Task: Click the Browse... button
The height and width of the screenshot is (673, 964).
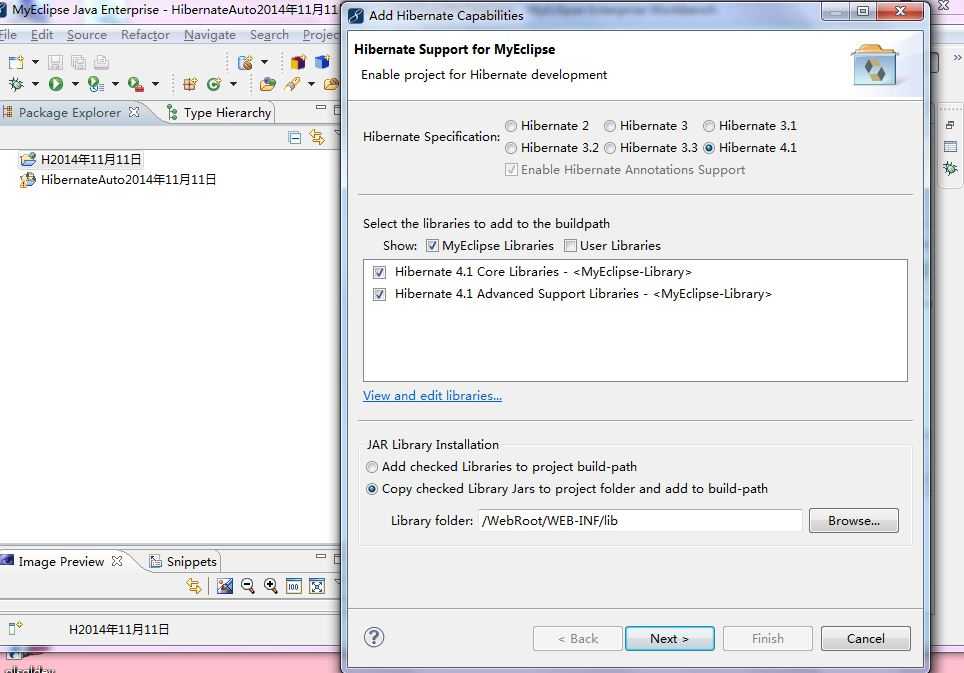Action: coord(854,521)
